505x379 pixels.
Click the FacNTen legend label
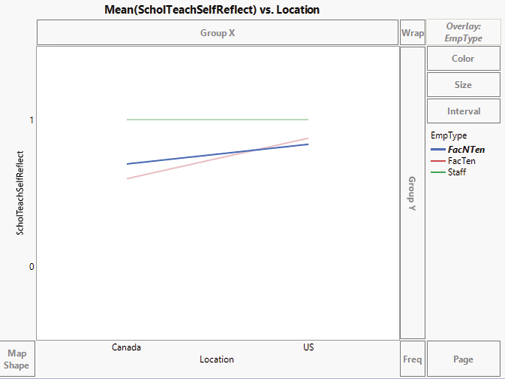coord(466,150)
